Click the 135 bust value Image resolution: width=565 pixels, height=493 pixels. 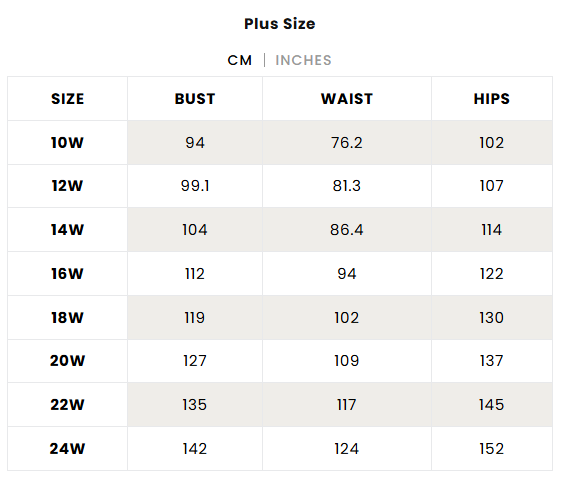195,405
